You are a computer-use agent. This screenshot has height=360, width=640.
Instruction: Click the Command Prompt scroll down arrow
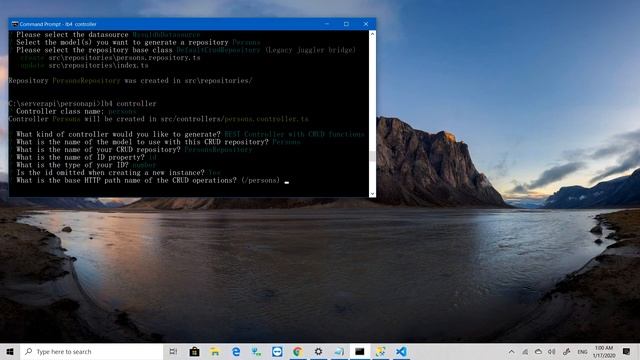click(372, 193)
